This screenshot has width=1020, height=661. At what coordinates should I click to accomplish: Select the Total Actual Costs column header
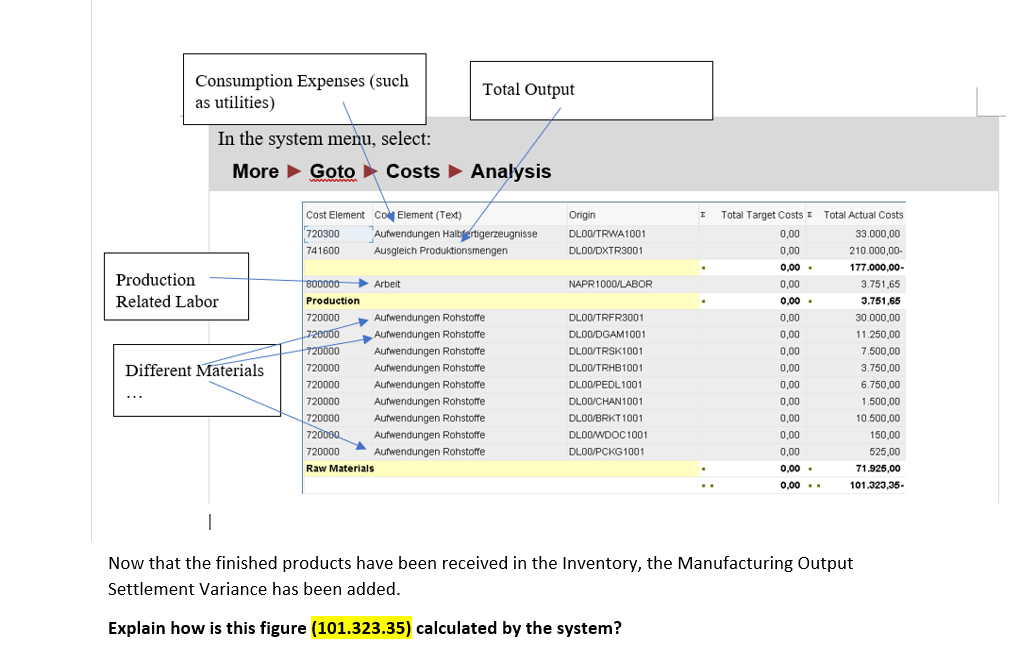[863, 215]
